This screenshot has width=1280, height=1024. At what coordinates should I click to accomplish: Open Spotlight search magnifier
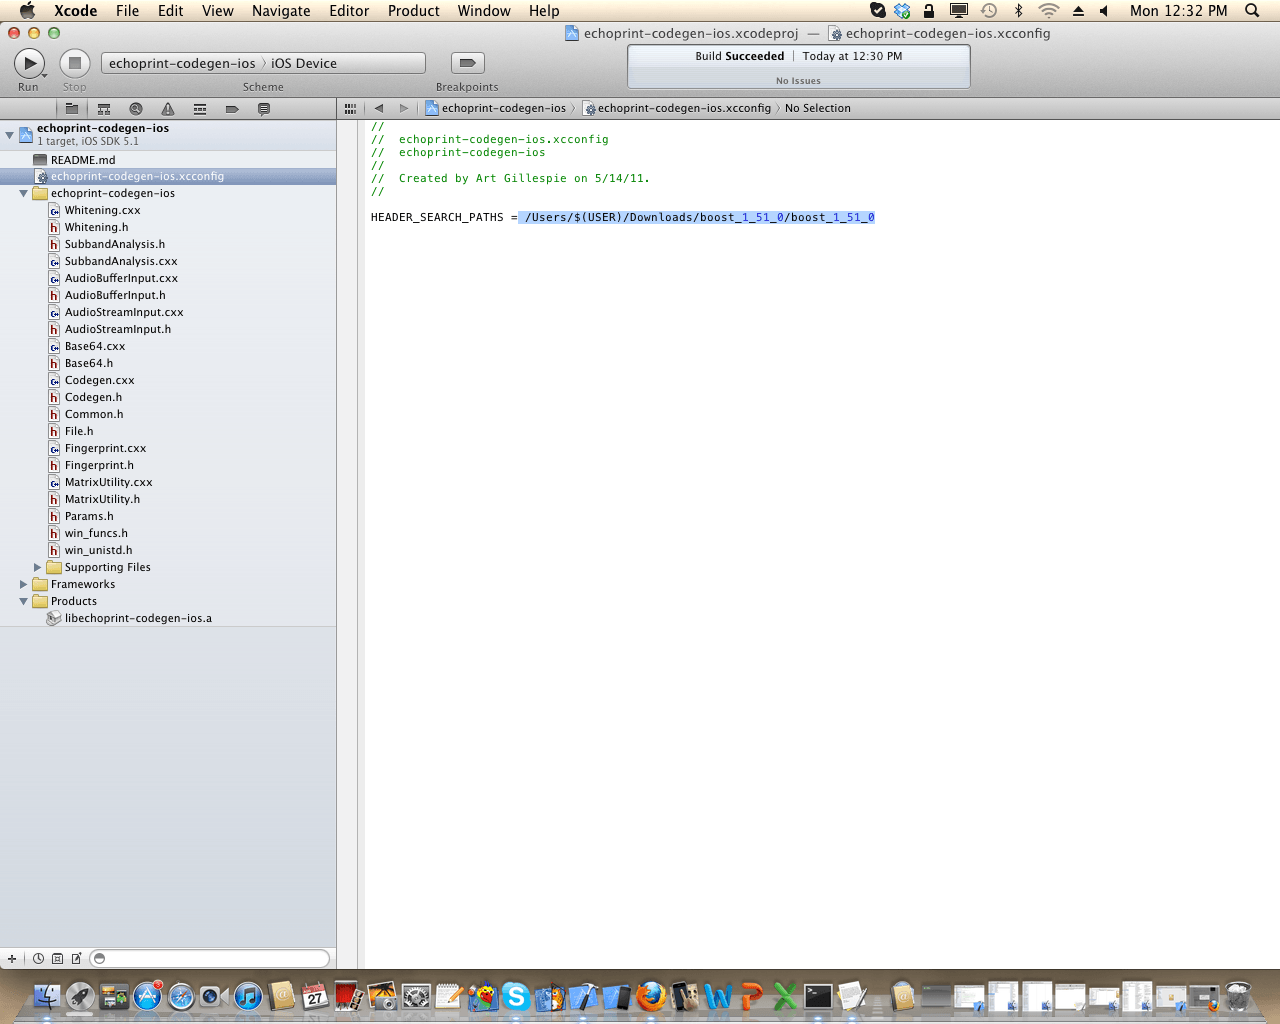pyautogui.click(x=1252, y=11)
